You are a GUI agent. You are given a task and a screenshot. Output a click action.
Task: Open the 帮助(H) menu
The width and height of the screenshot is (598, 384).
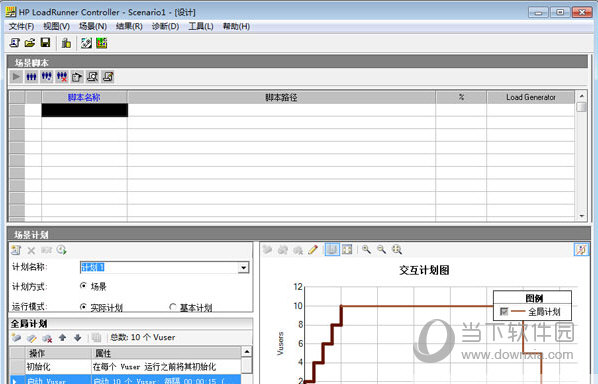(236, 26)
